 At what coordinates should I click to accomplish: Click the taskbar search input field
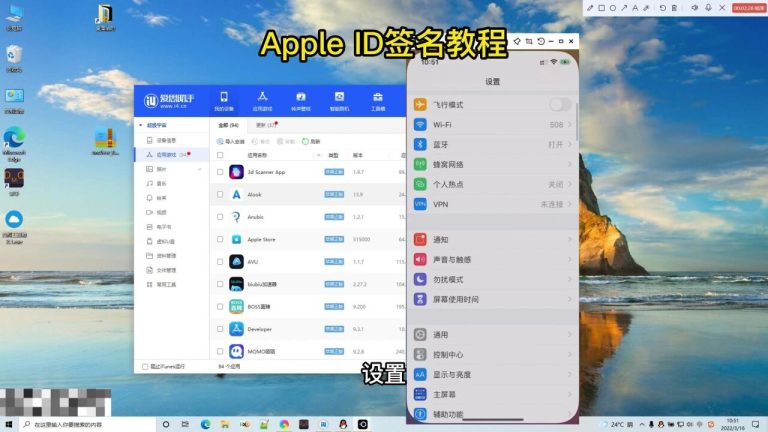88,424
